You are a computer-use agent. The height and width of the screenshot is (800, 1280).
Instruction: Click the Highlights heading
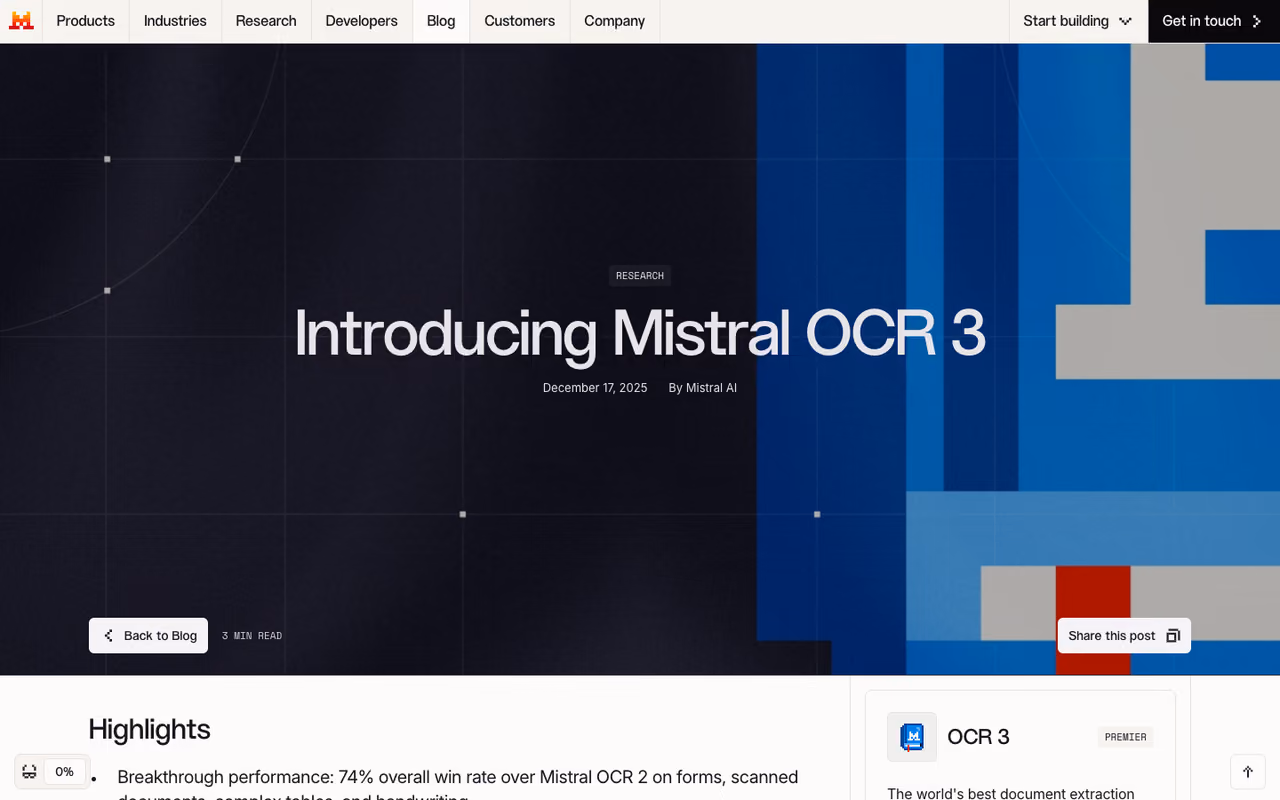click(x=149, y=729)
